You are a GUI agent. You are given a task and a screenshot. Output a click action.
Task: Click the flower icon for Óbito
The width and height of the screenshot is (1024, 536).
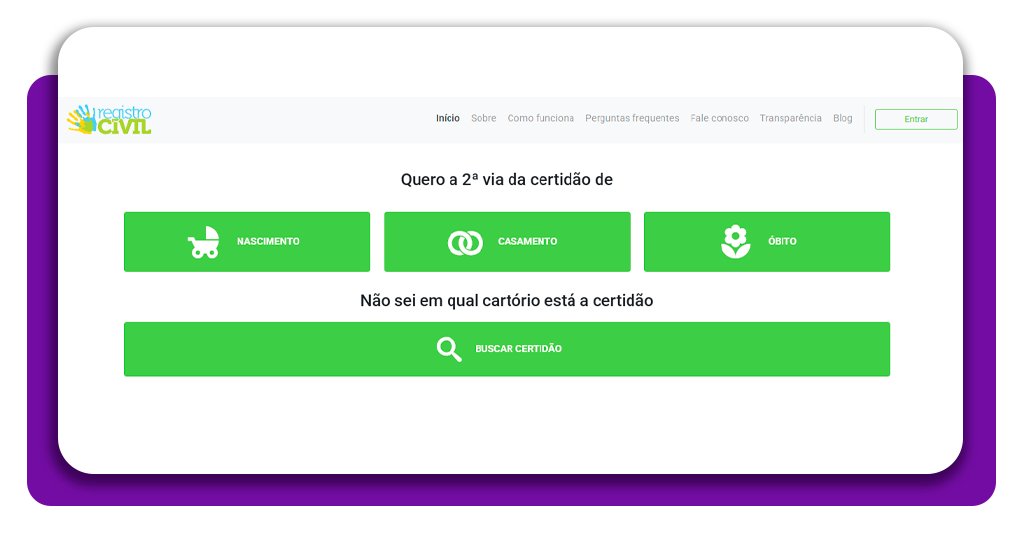point(735,242)
